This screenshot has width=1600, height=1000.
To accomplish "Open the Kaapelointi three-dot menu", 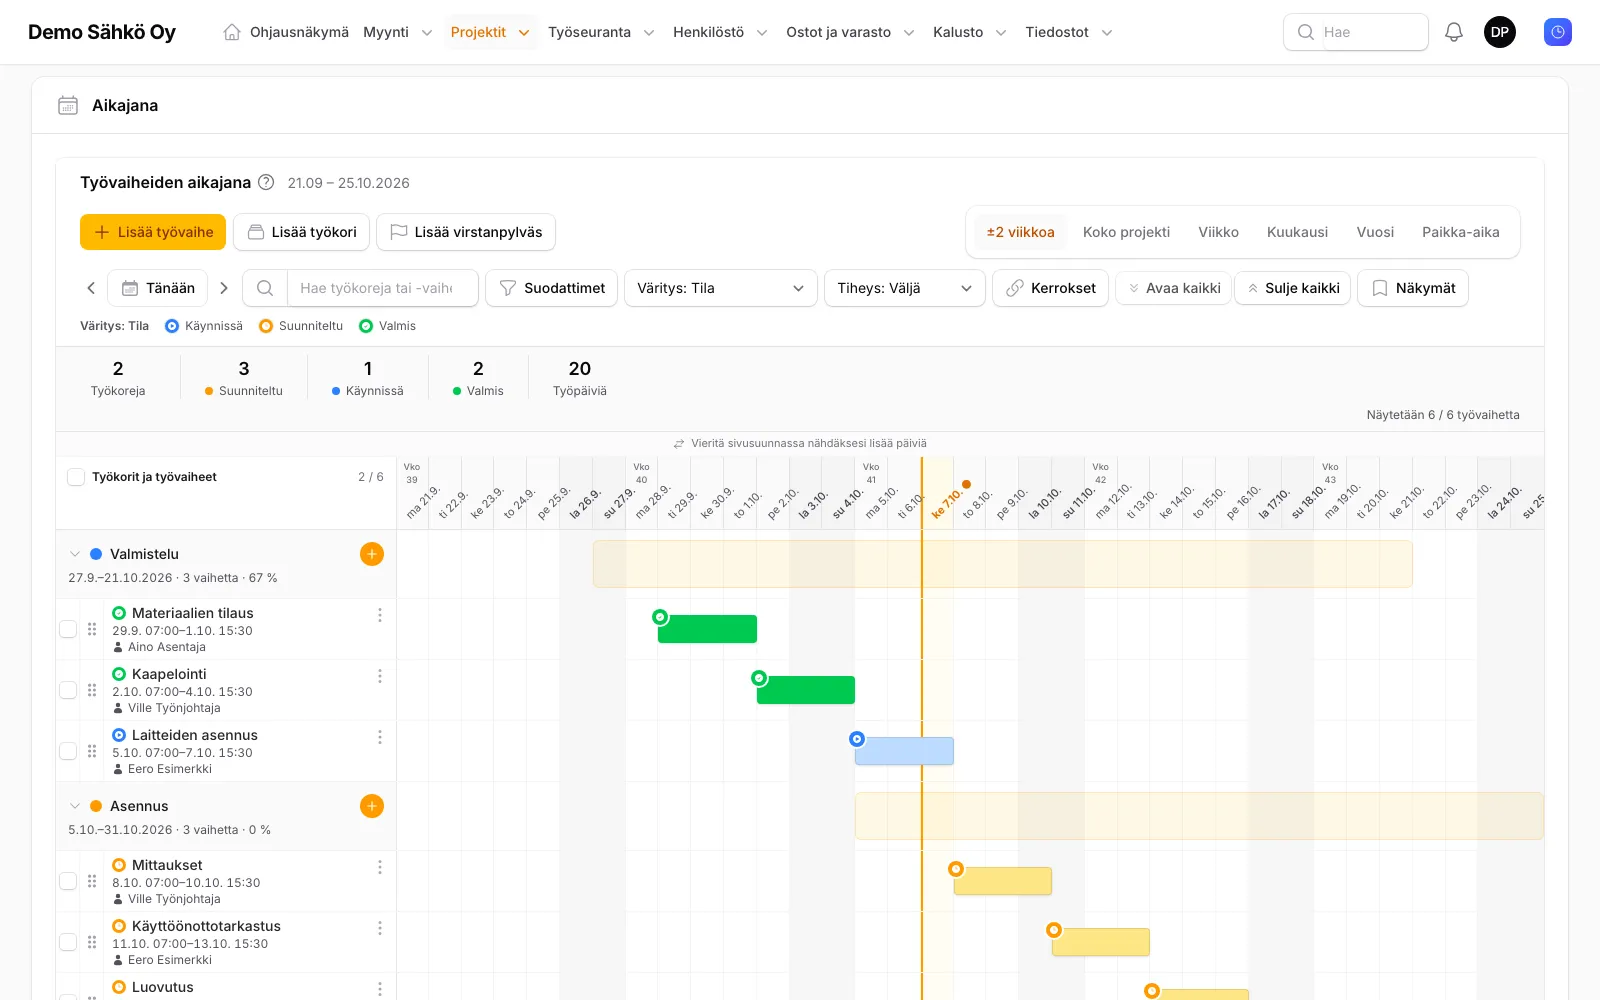I will tap(380, 676).
